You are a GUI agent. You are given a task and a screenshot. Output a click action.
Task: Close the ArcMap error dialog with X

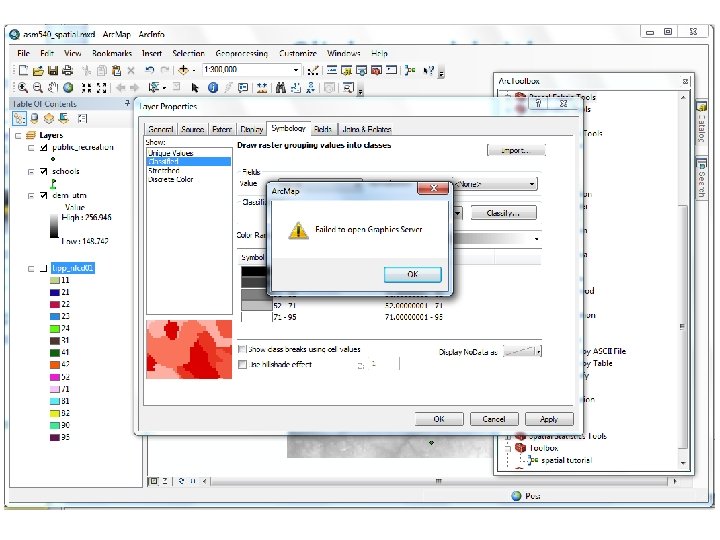pyautogui.click(x=433, y=188)
